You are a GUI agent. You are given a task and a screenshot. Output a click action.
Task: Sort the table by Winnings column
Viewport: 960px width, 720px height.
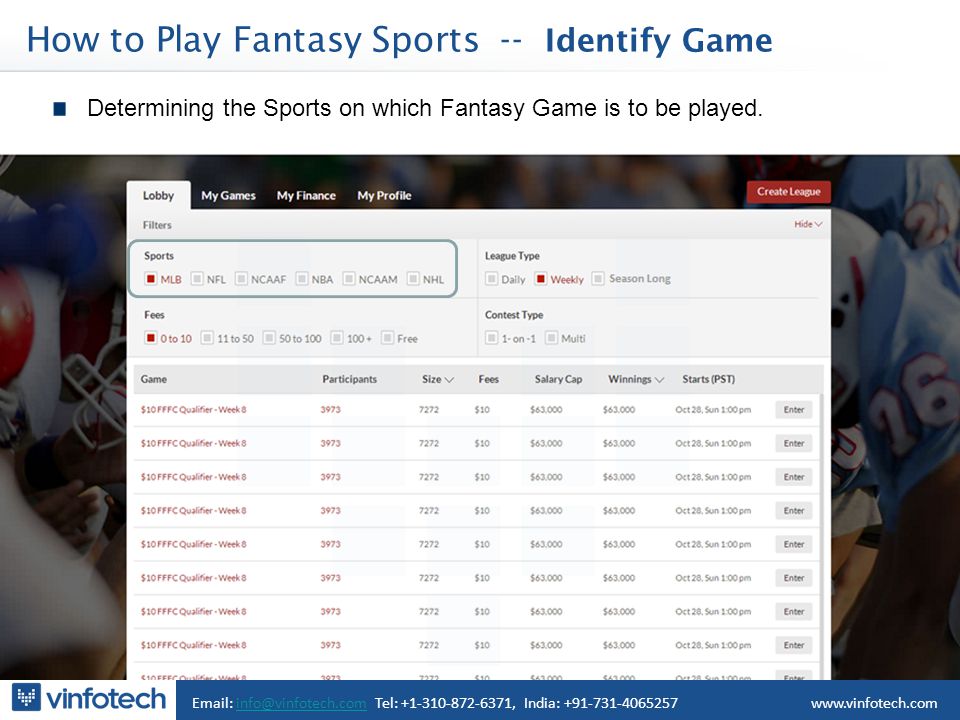pyautogui.click(x=636, y=379)
